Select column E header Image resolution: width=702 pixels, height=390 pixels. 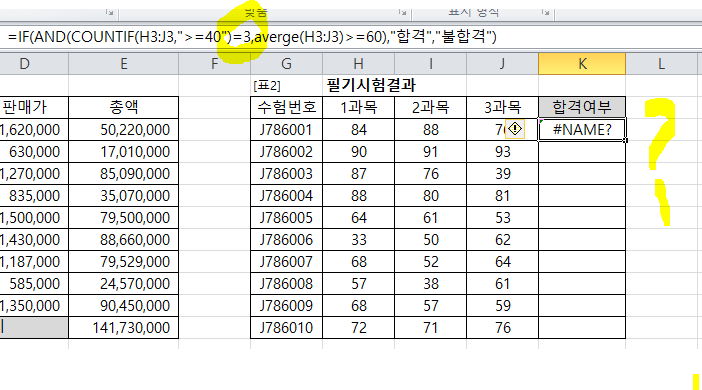point(124,64)
